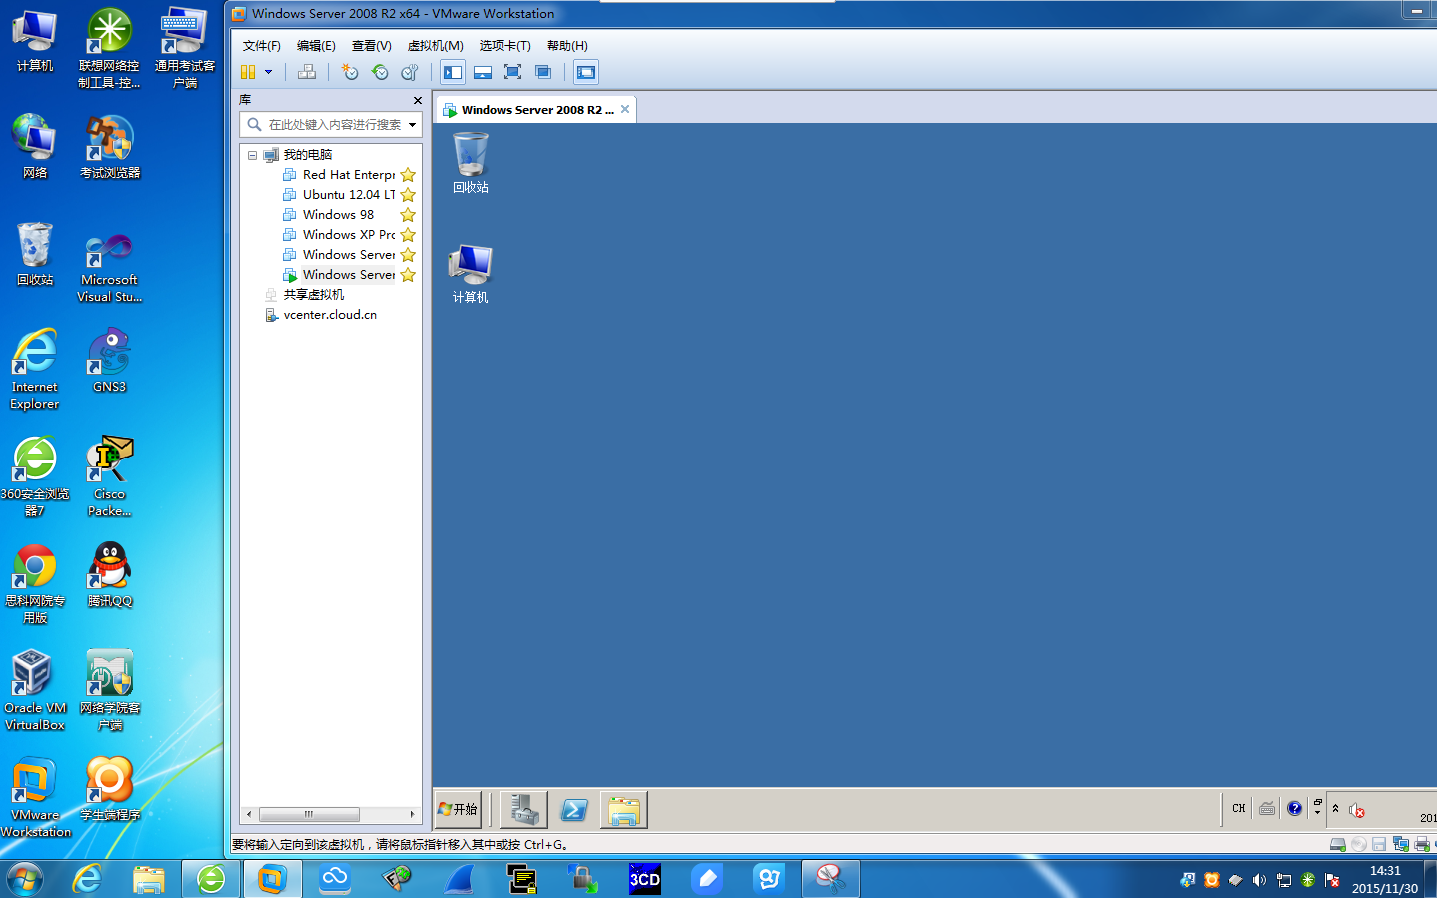Click library scrollbar left arrow
1437x898 pixels.
pos(249,814)
